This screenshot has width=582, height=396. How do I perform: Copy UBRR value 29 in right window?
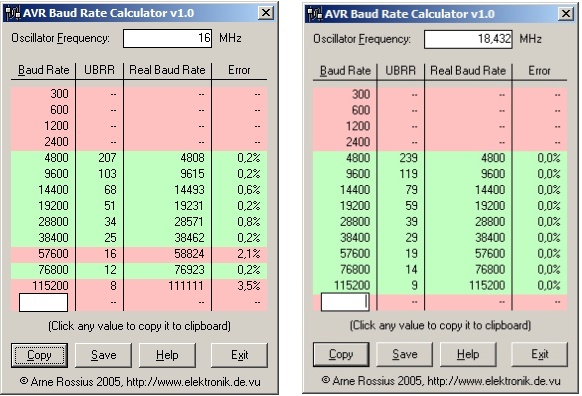tap(411, 238)
